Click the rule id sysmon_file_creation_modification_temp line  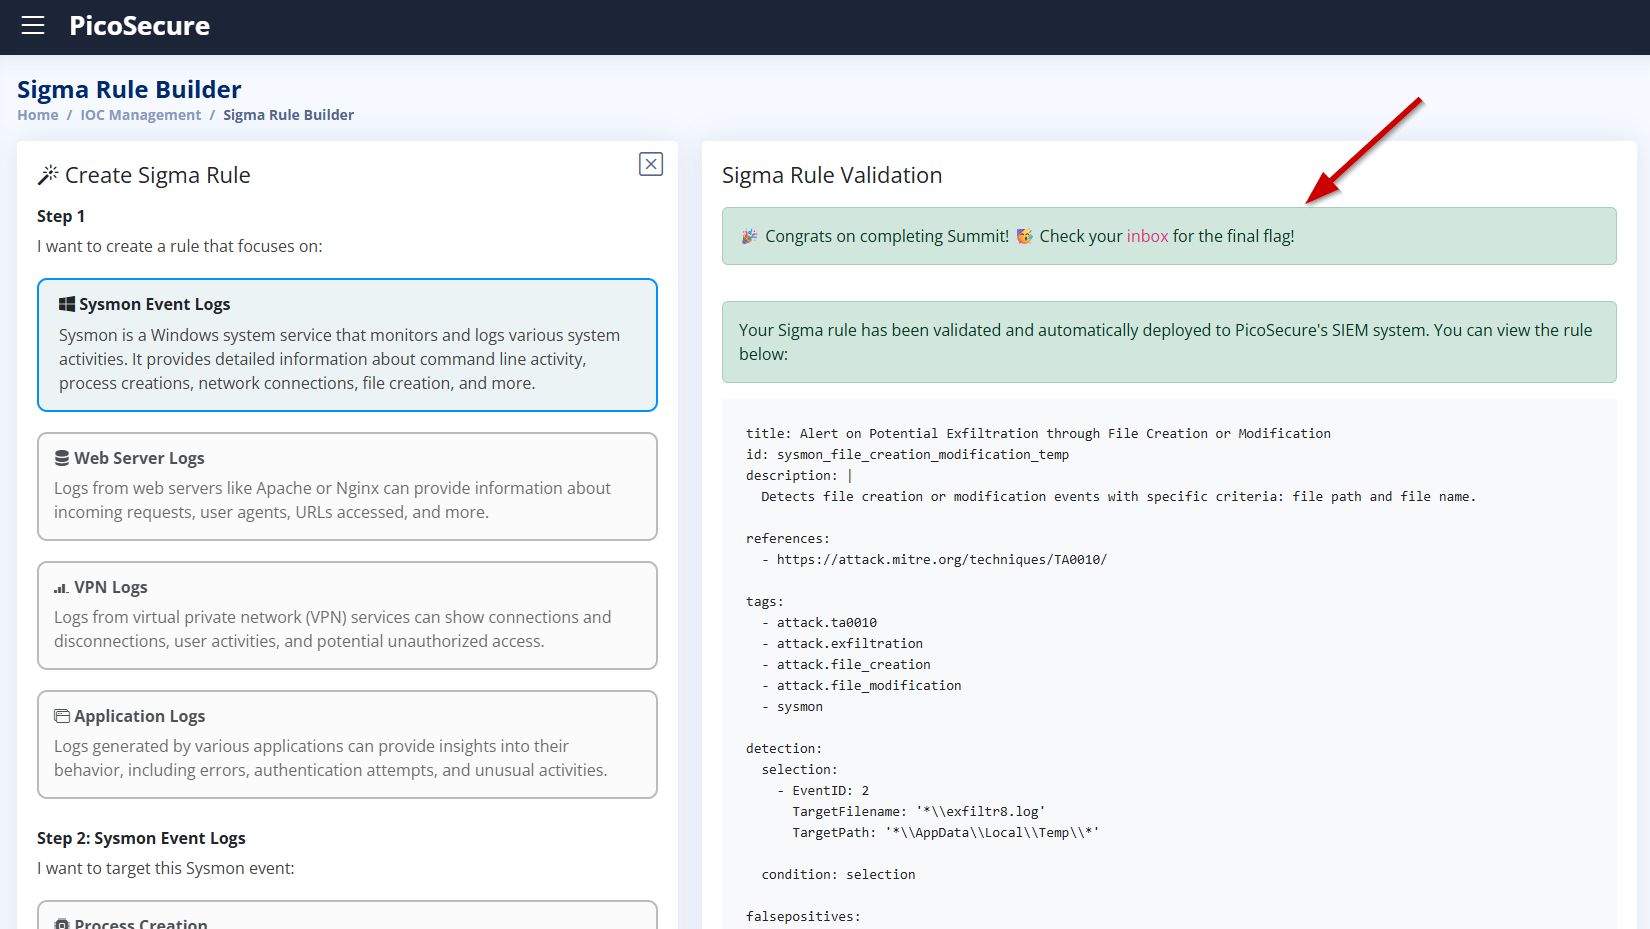[907, 454]
